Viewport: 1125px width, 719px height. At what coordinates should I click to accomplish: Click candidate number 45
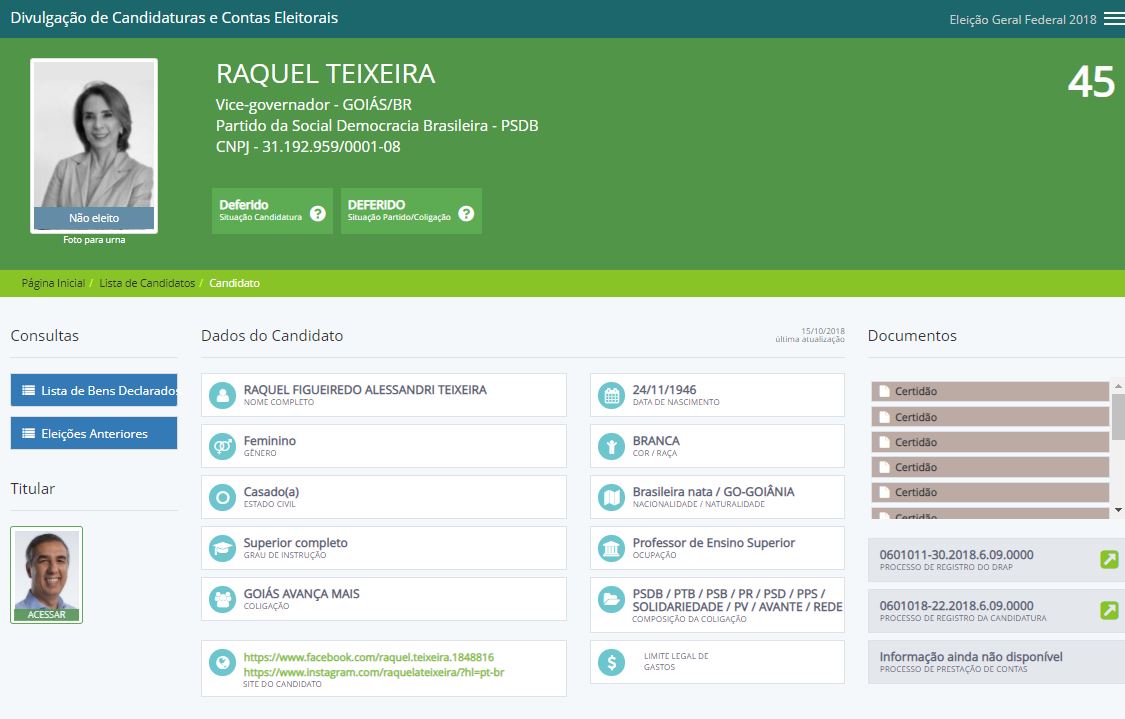pos(1091,82)
